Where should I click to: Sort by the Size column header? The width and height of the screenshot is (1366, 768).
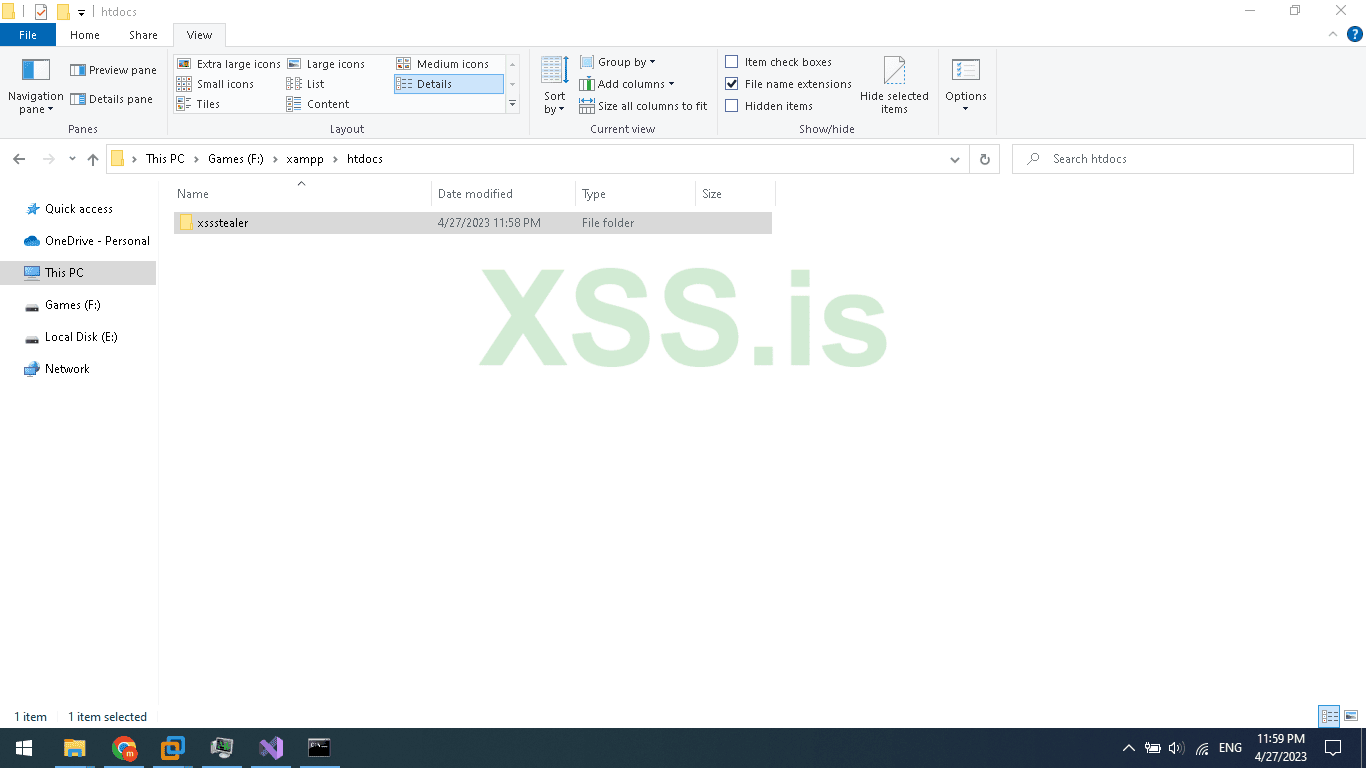pos(735,194)
